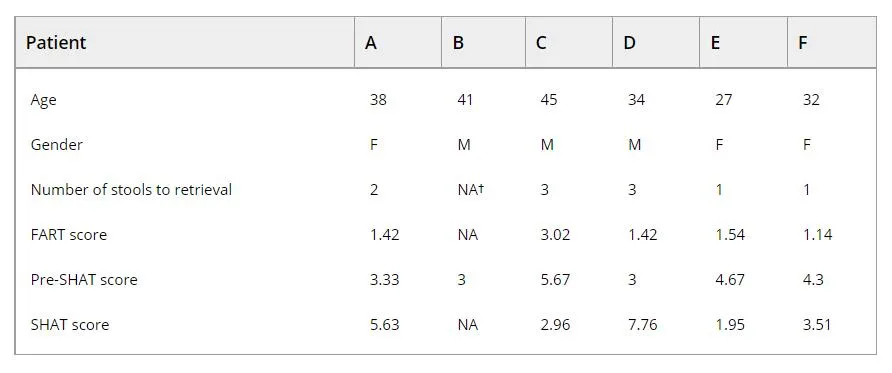Select column header C
This screenshot has height=373, width=892.
tap(542, 43)
